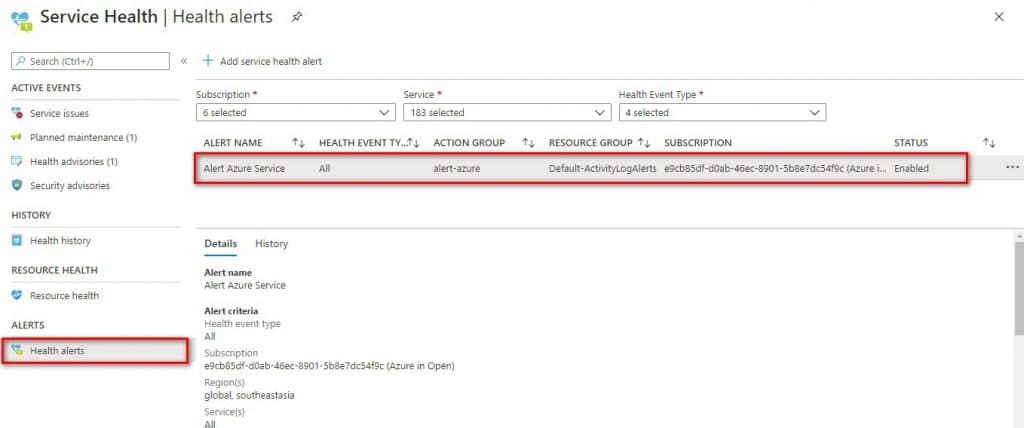Click Add service health alert
This screenshot has height=428, width=1024.
click(x=263, y=61)
